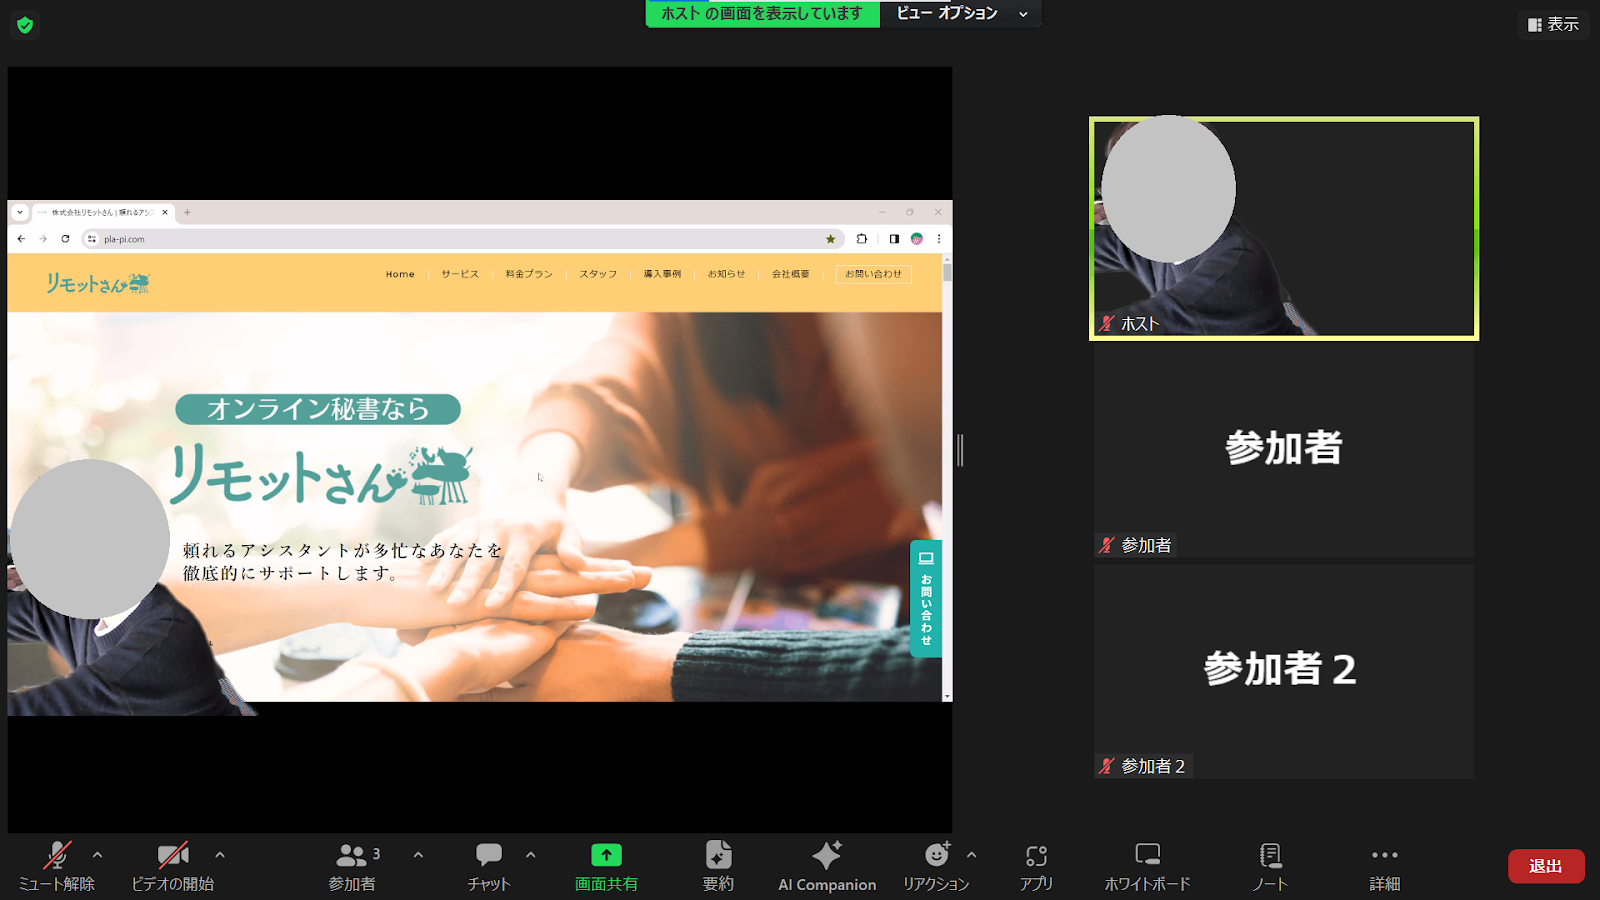Toggle the browser side panel icon
The width and height of the screenshot is (1600, 900).
894,239
